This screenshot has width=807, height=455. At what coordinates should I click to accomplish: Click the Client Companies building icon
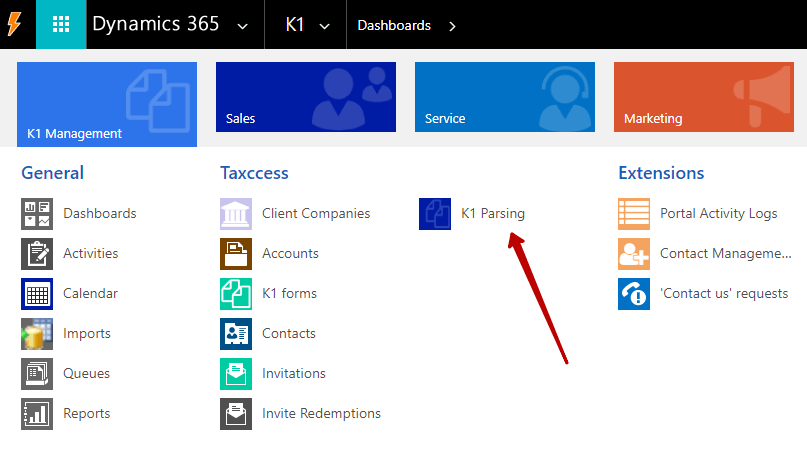[236, 214]
